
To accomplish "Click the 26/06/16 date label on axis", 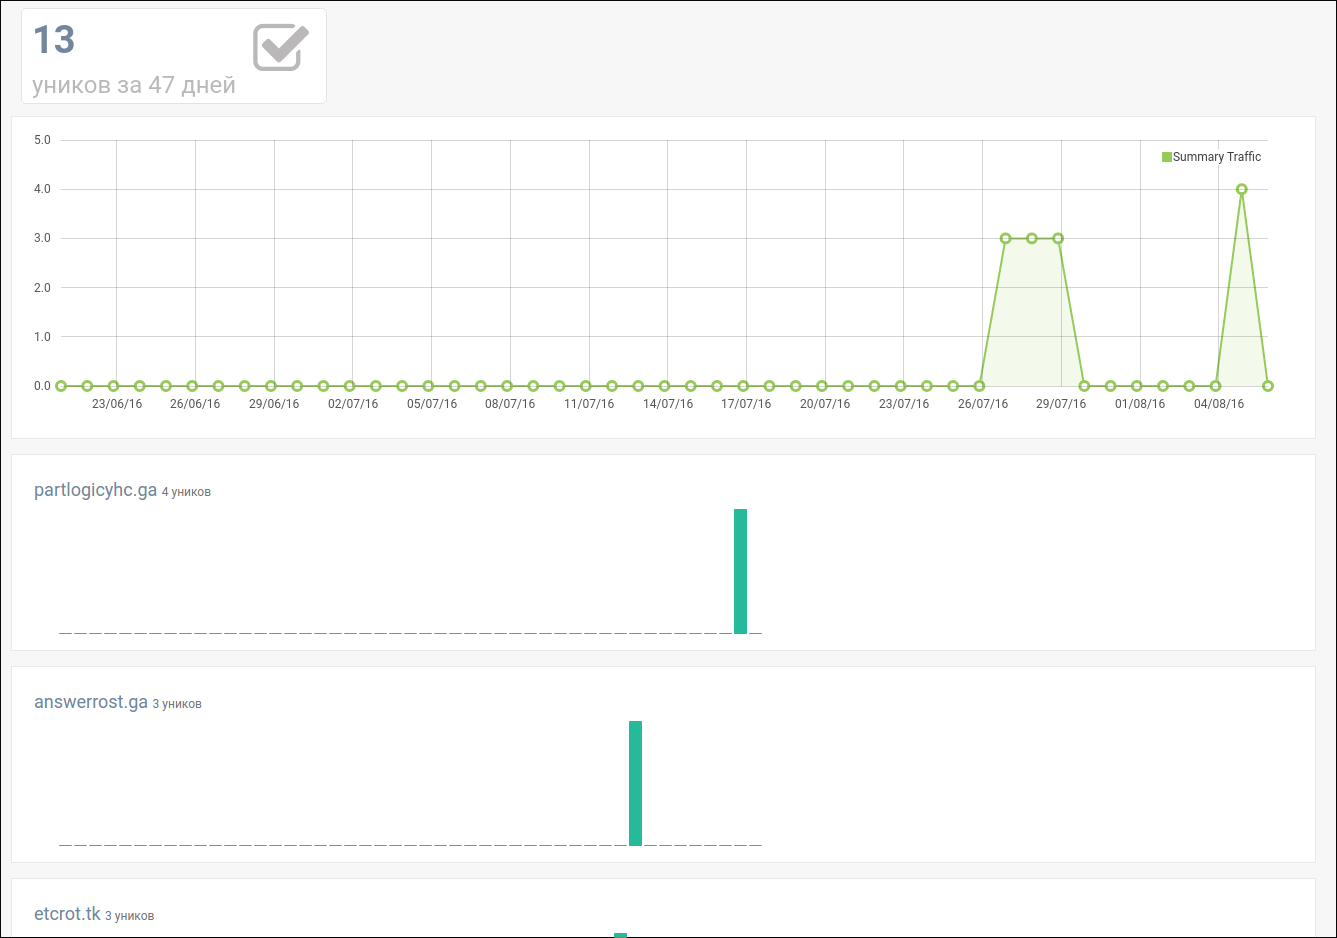I will click(x=195, y=404).
